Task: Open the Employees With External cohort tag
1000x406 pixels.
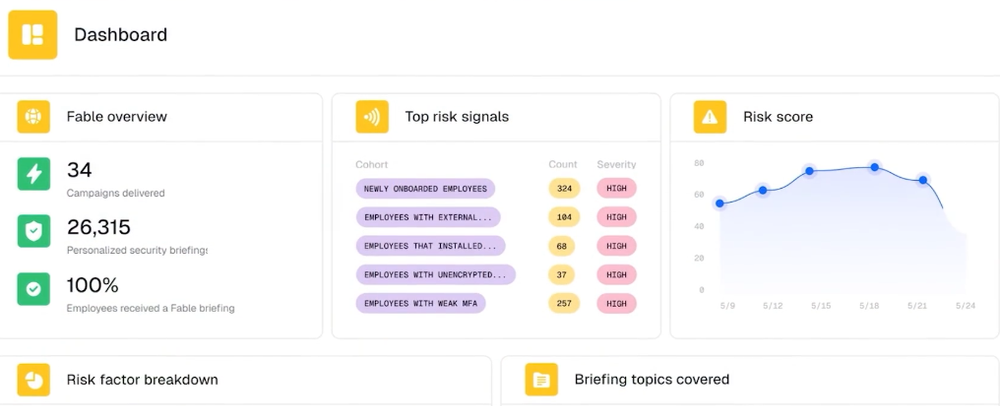Action: click(428, 217)
